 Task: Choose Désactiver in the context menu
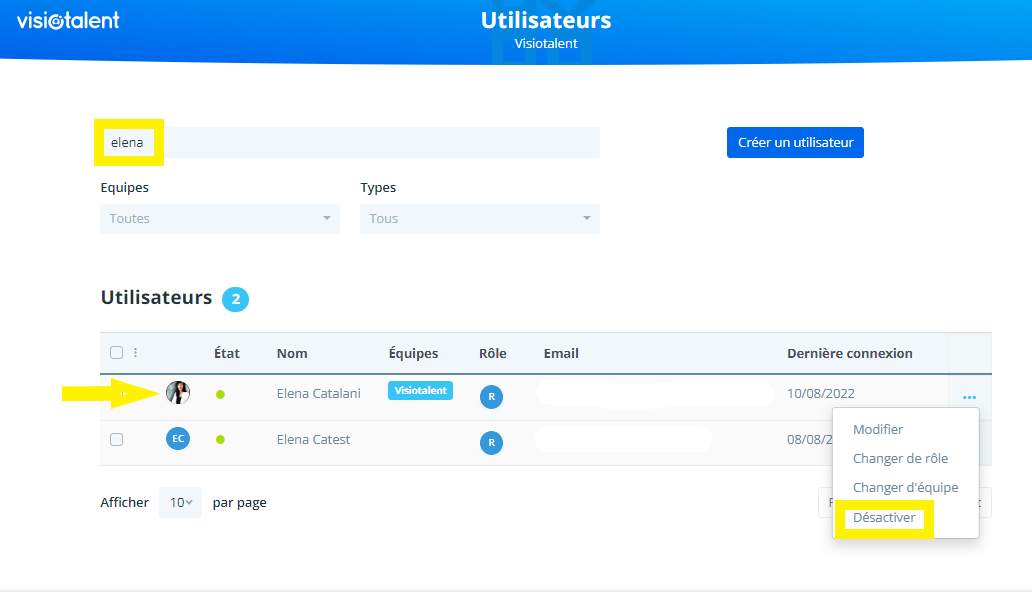pyautogui.click(x=884, y=518)
